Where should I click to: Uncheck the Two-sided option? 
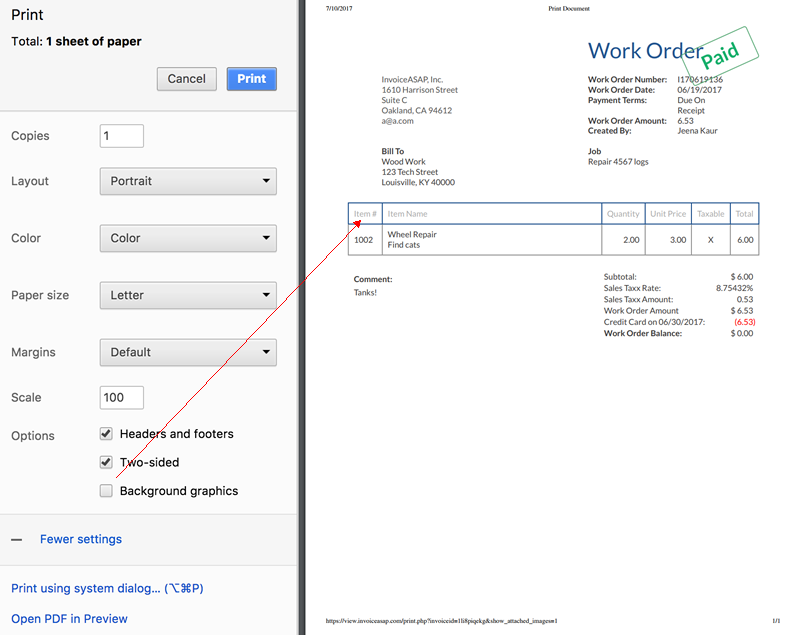[x=106, y=462]
